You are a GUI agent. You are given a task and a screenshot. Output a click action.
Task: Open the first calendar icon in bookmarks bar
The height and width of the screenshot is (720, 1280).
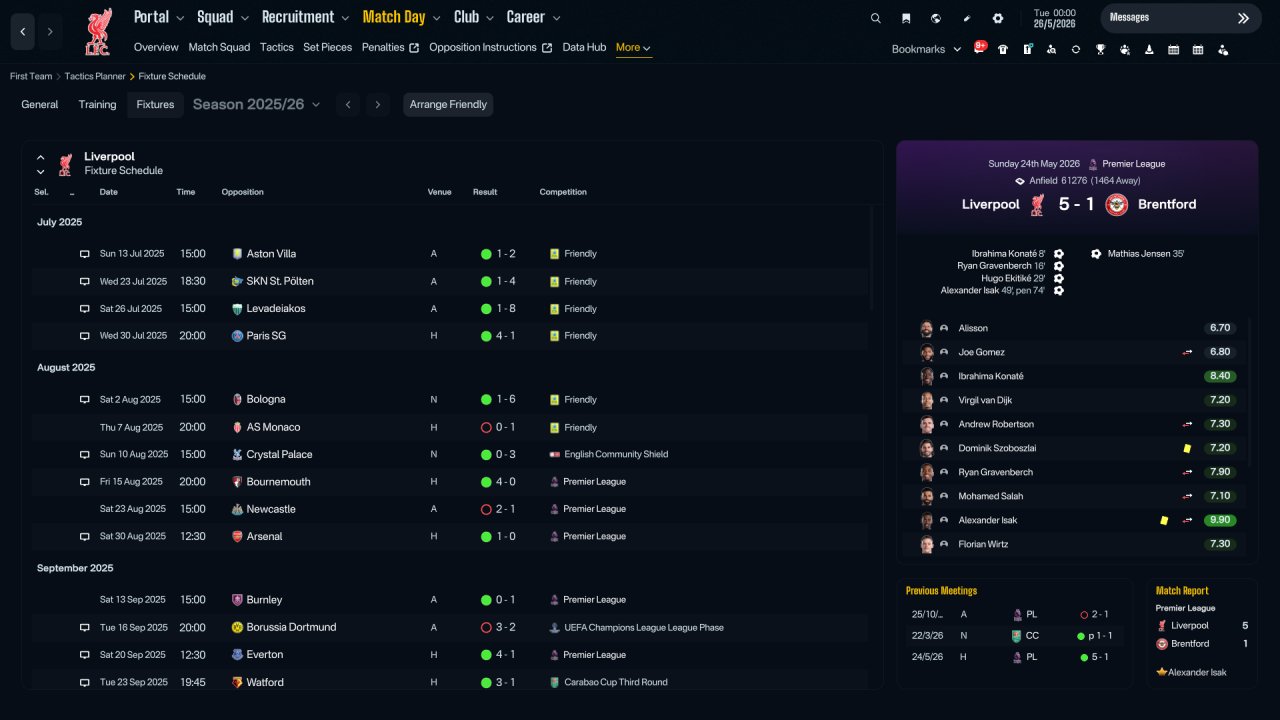1173,49
